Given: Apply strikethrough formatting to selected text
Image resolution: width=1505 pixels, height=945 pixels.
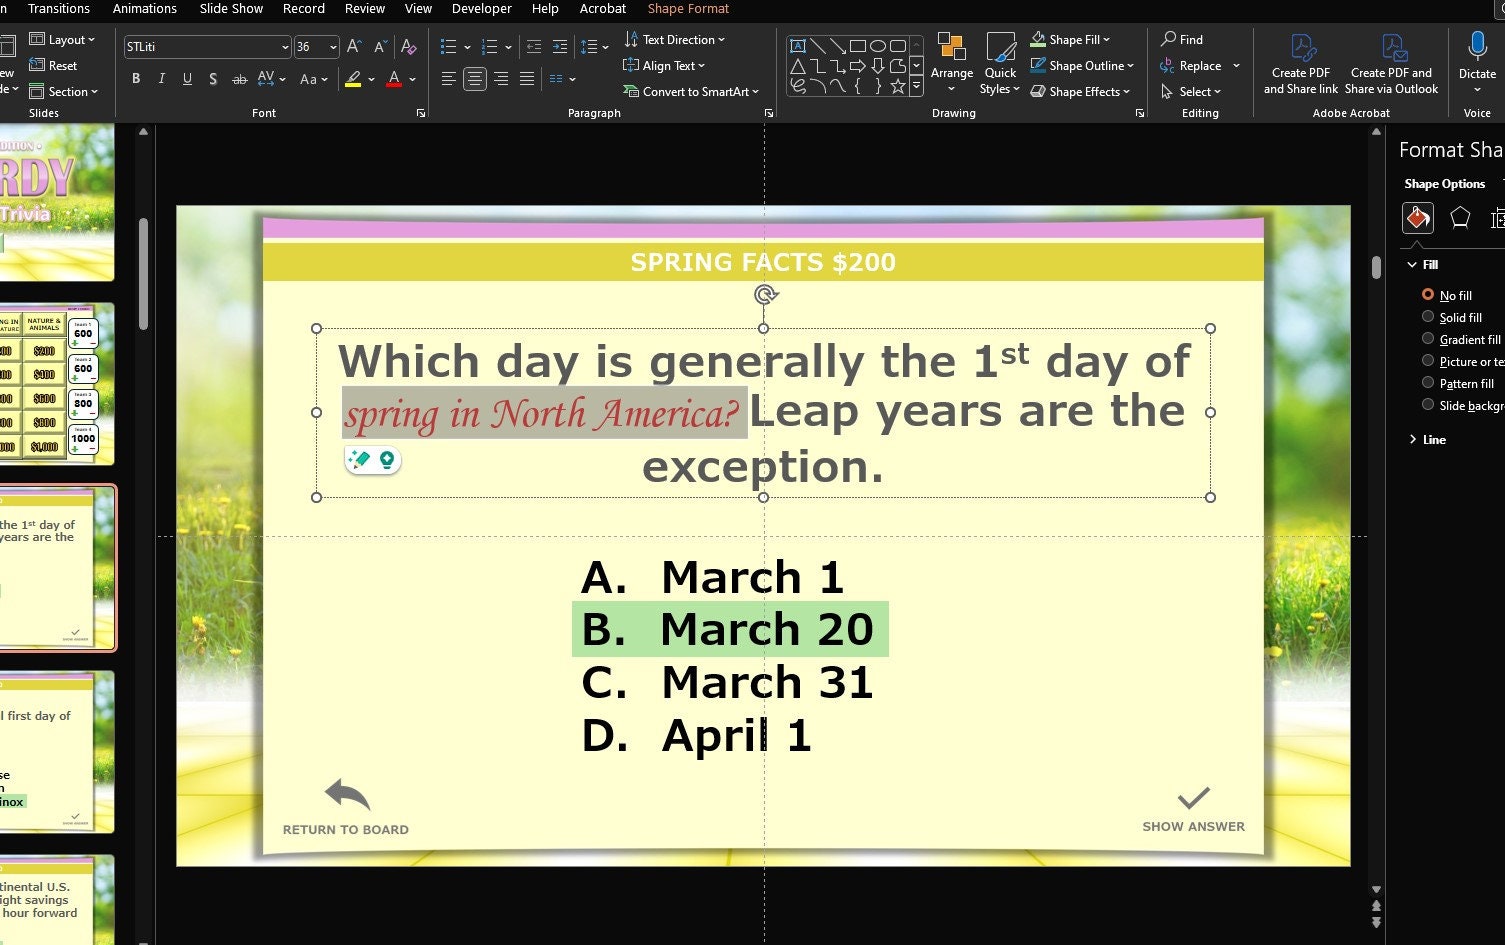Looking at the screenshot, I should tap(240, 79).
